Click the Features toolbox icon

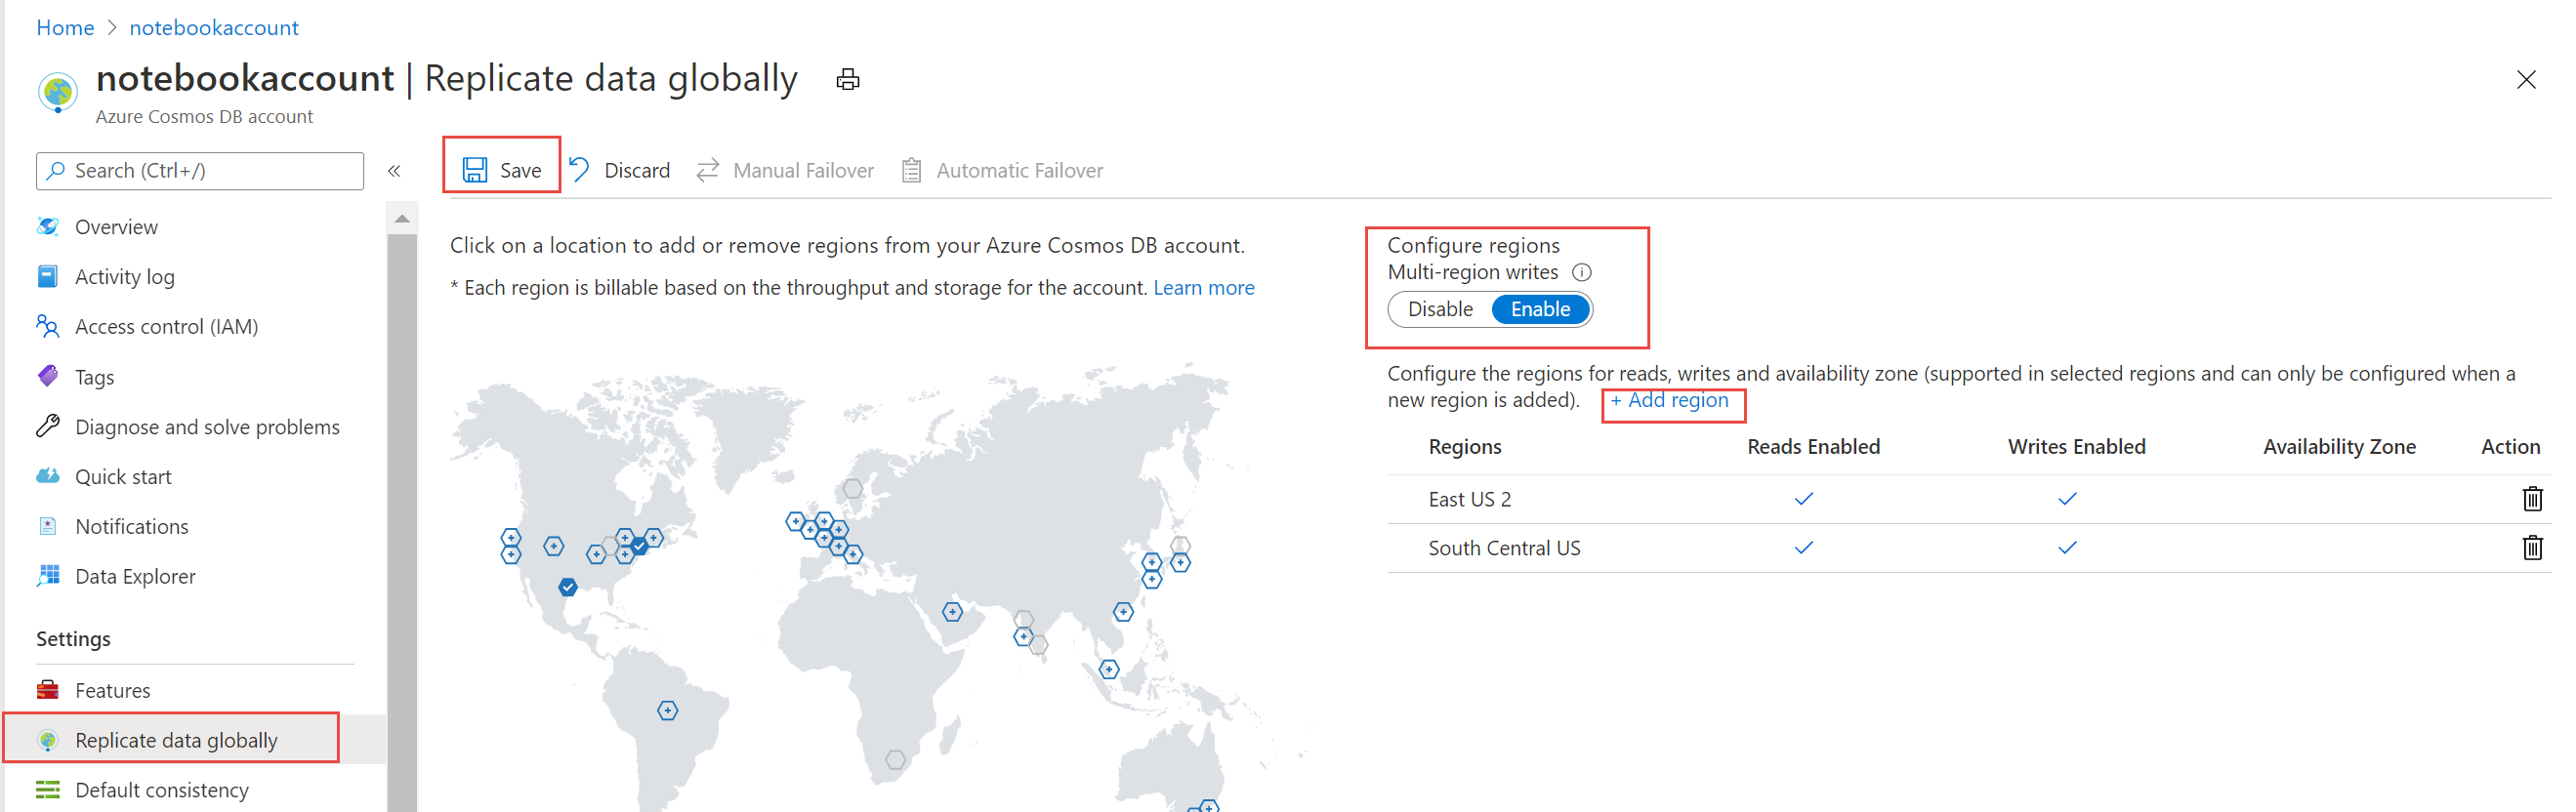click(48, 691)
